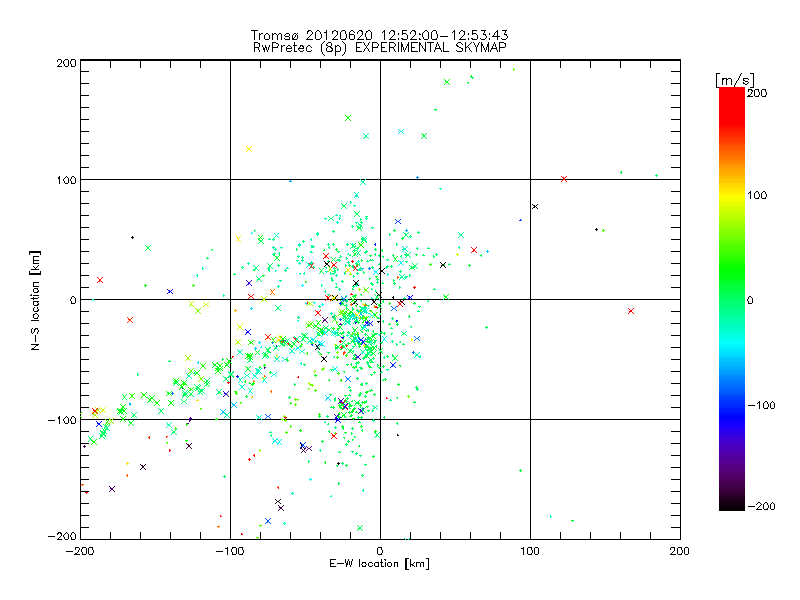The width and height of the screenshot is (800, 600).
Task: Click the y-axis tick label "100"
Action: click(66, 180)
